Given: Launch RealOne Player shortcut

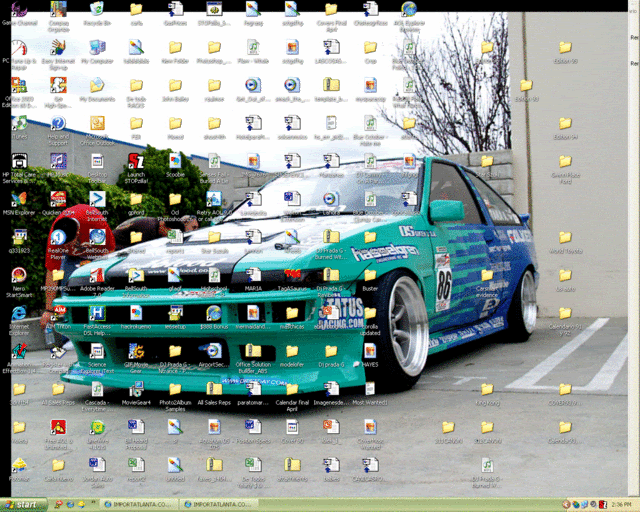Looking at the screenshot, I should [x=58, y=238].
